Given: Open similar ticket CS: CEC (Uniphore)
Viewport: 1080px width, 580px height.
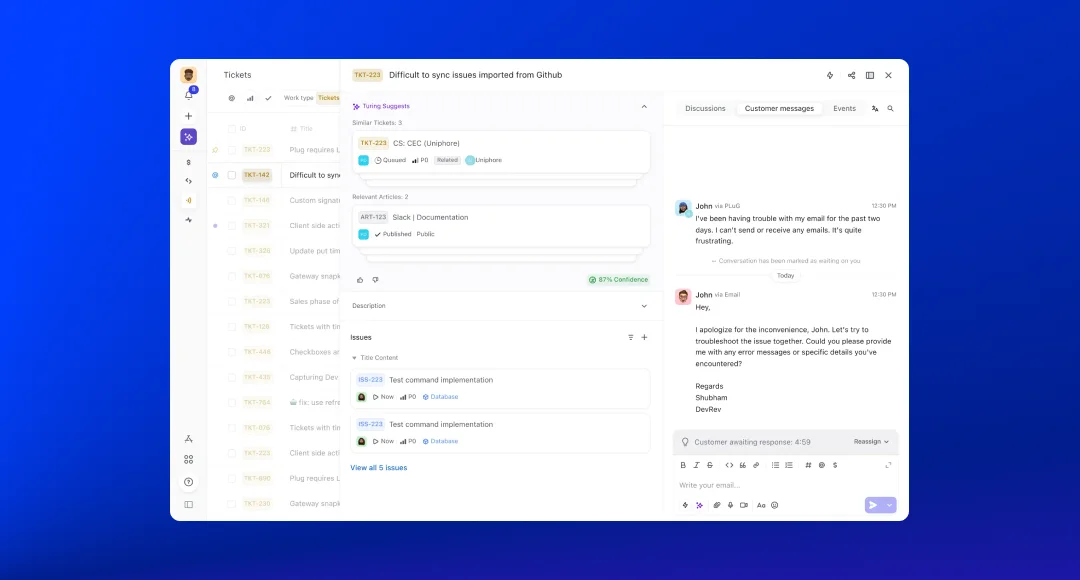Looking at the screenshot, I should click(x=501, y=152).
